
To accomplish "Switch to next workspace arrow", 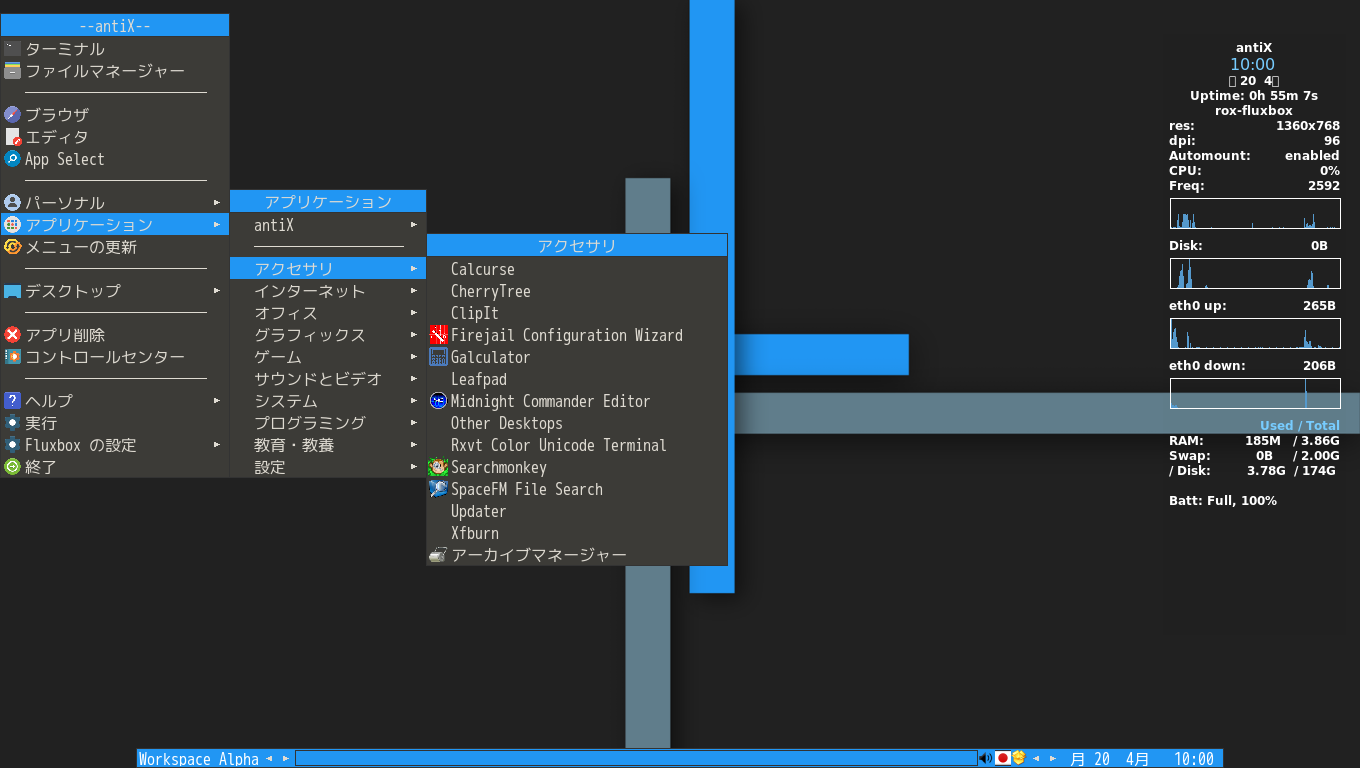I will pos(286,759).
